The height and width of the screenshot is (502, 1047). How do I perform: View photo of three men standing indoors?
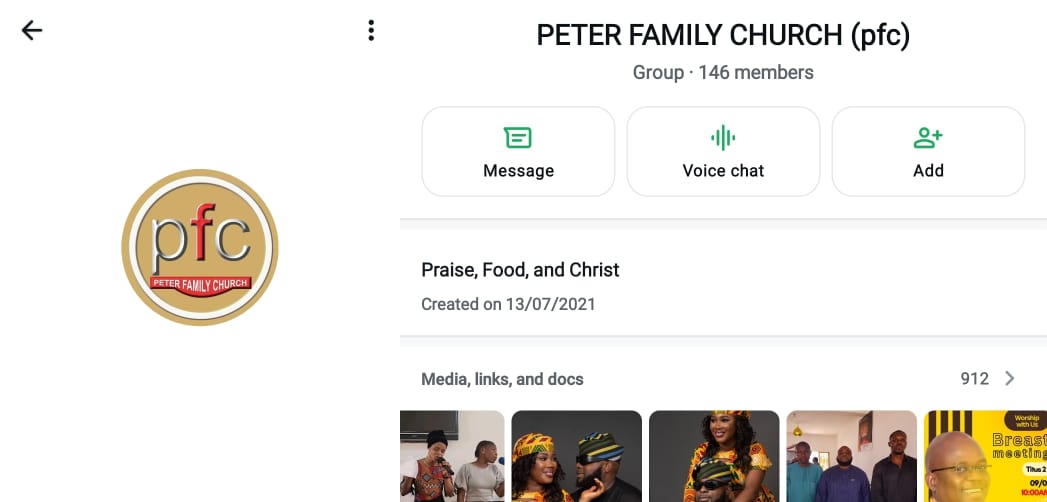852,456
